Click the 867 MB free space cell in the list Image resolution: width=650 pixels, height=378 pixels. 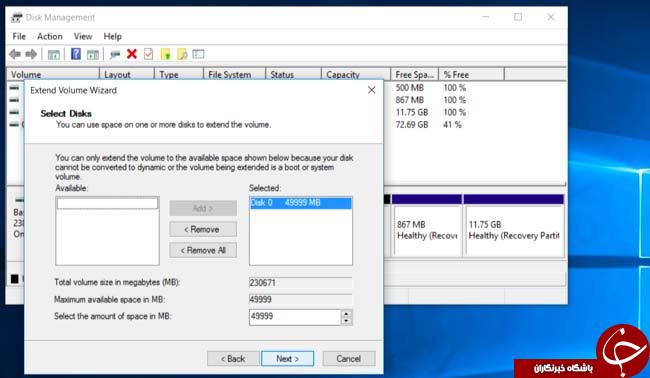point(410,100)
